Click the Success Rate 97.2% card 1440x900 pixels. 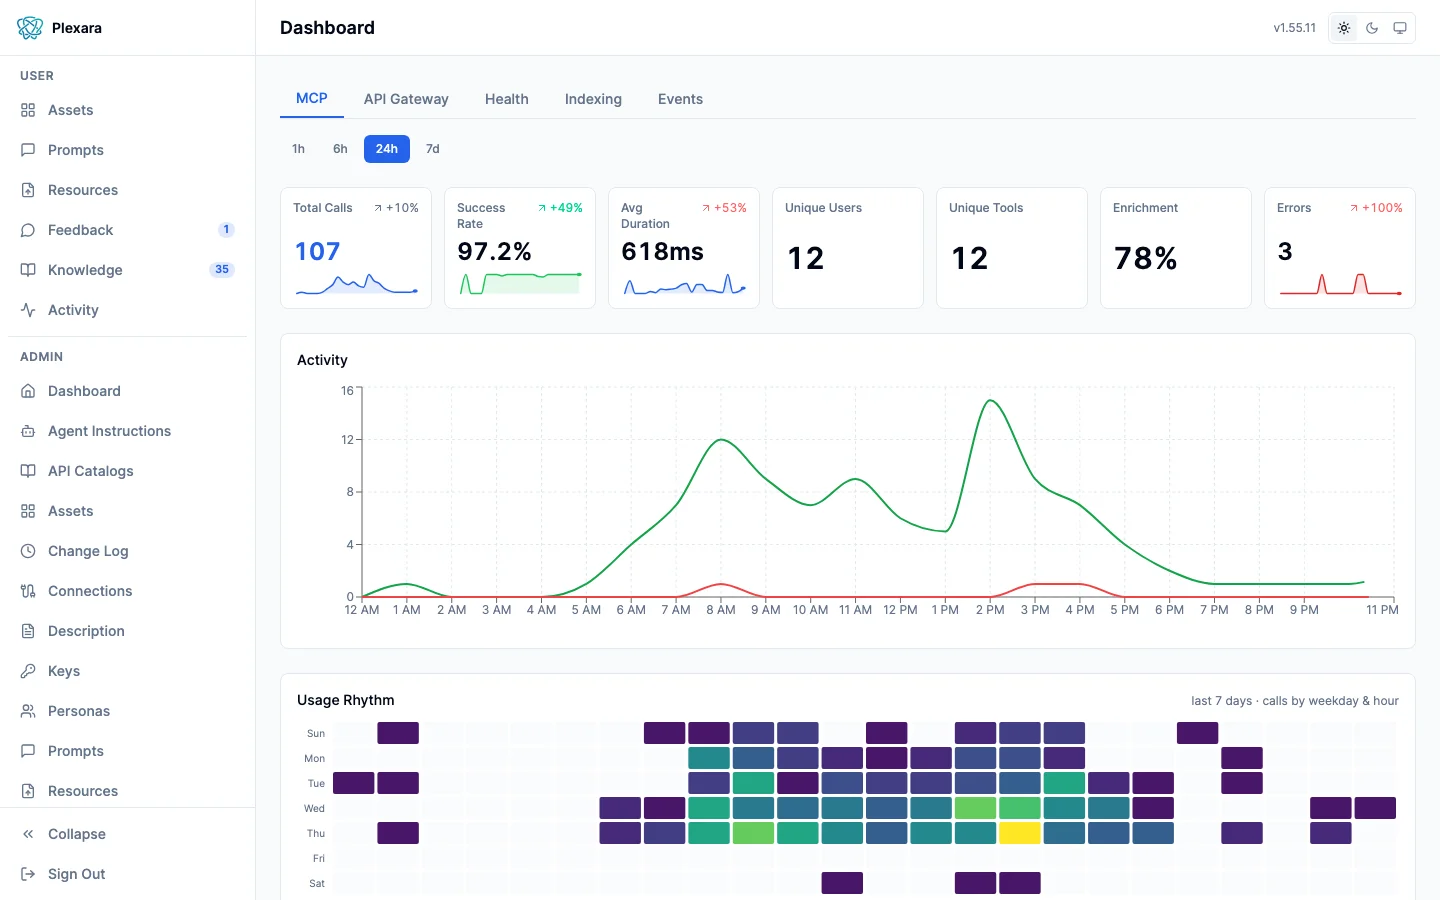coord(520,248)
